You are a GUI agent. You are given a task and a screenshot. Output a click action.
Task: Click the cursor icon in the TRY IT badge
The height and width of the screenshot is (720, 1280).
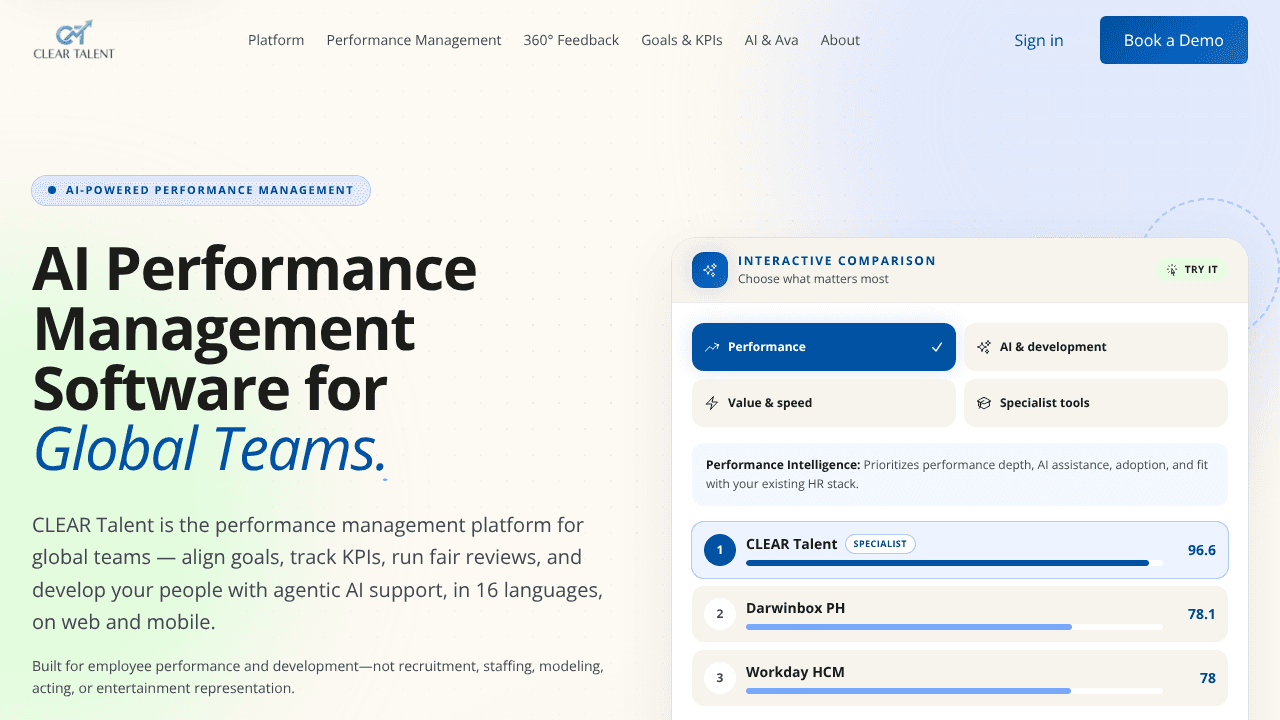point(1172,270)
